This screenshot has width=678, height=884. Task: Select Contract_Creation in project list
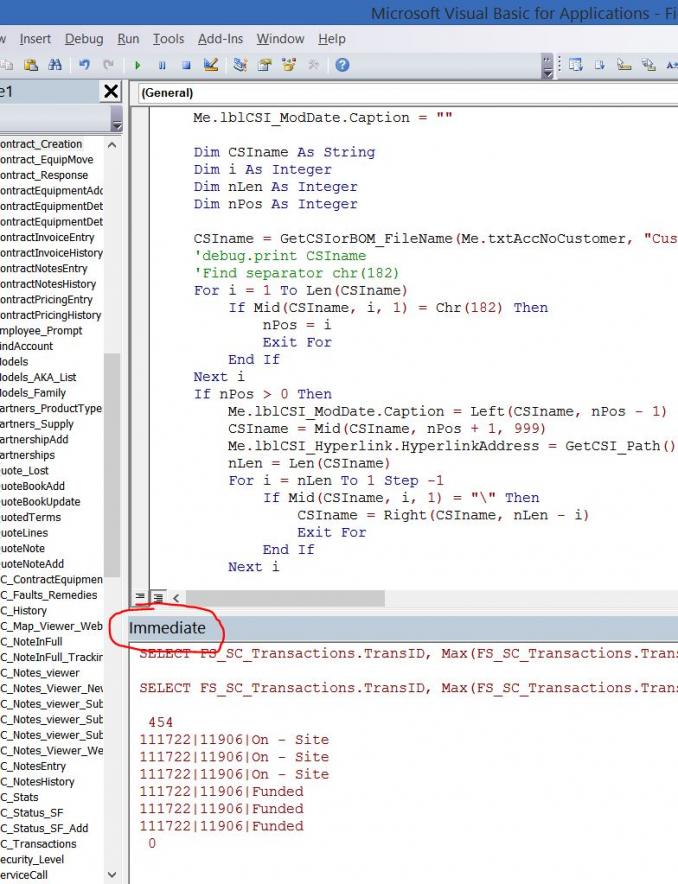click(x=41, y=144)
